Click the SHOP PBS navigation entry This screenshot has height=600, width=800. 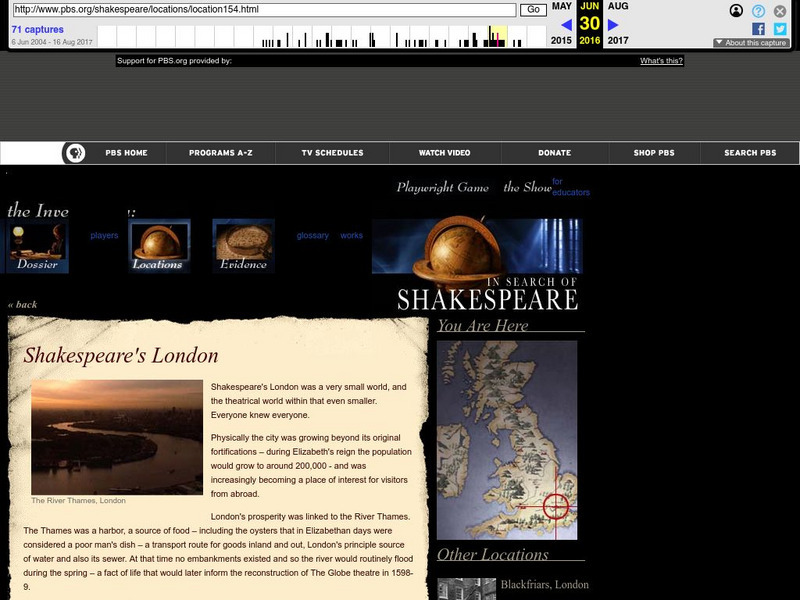654,154
